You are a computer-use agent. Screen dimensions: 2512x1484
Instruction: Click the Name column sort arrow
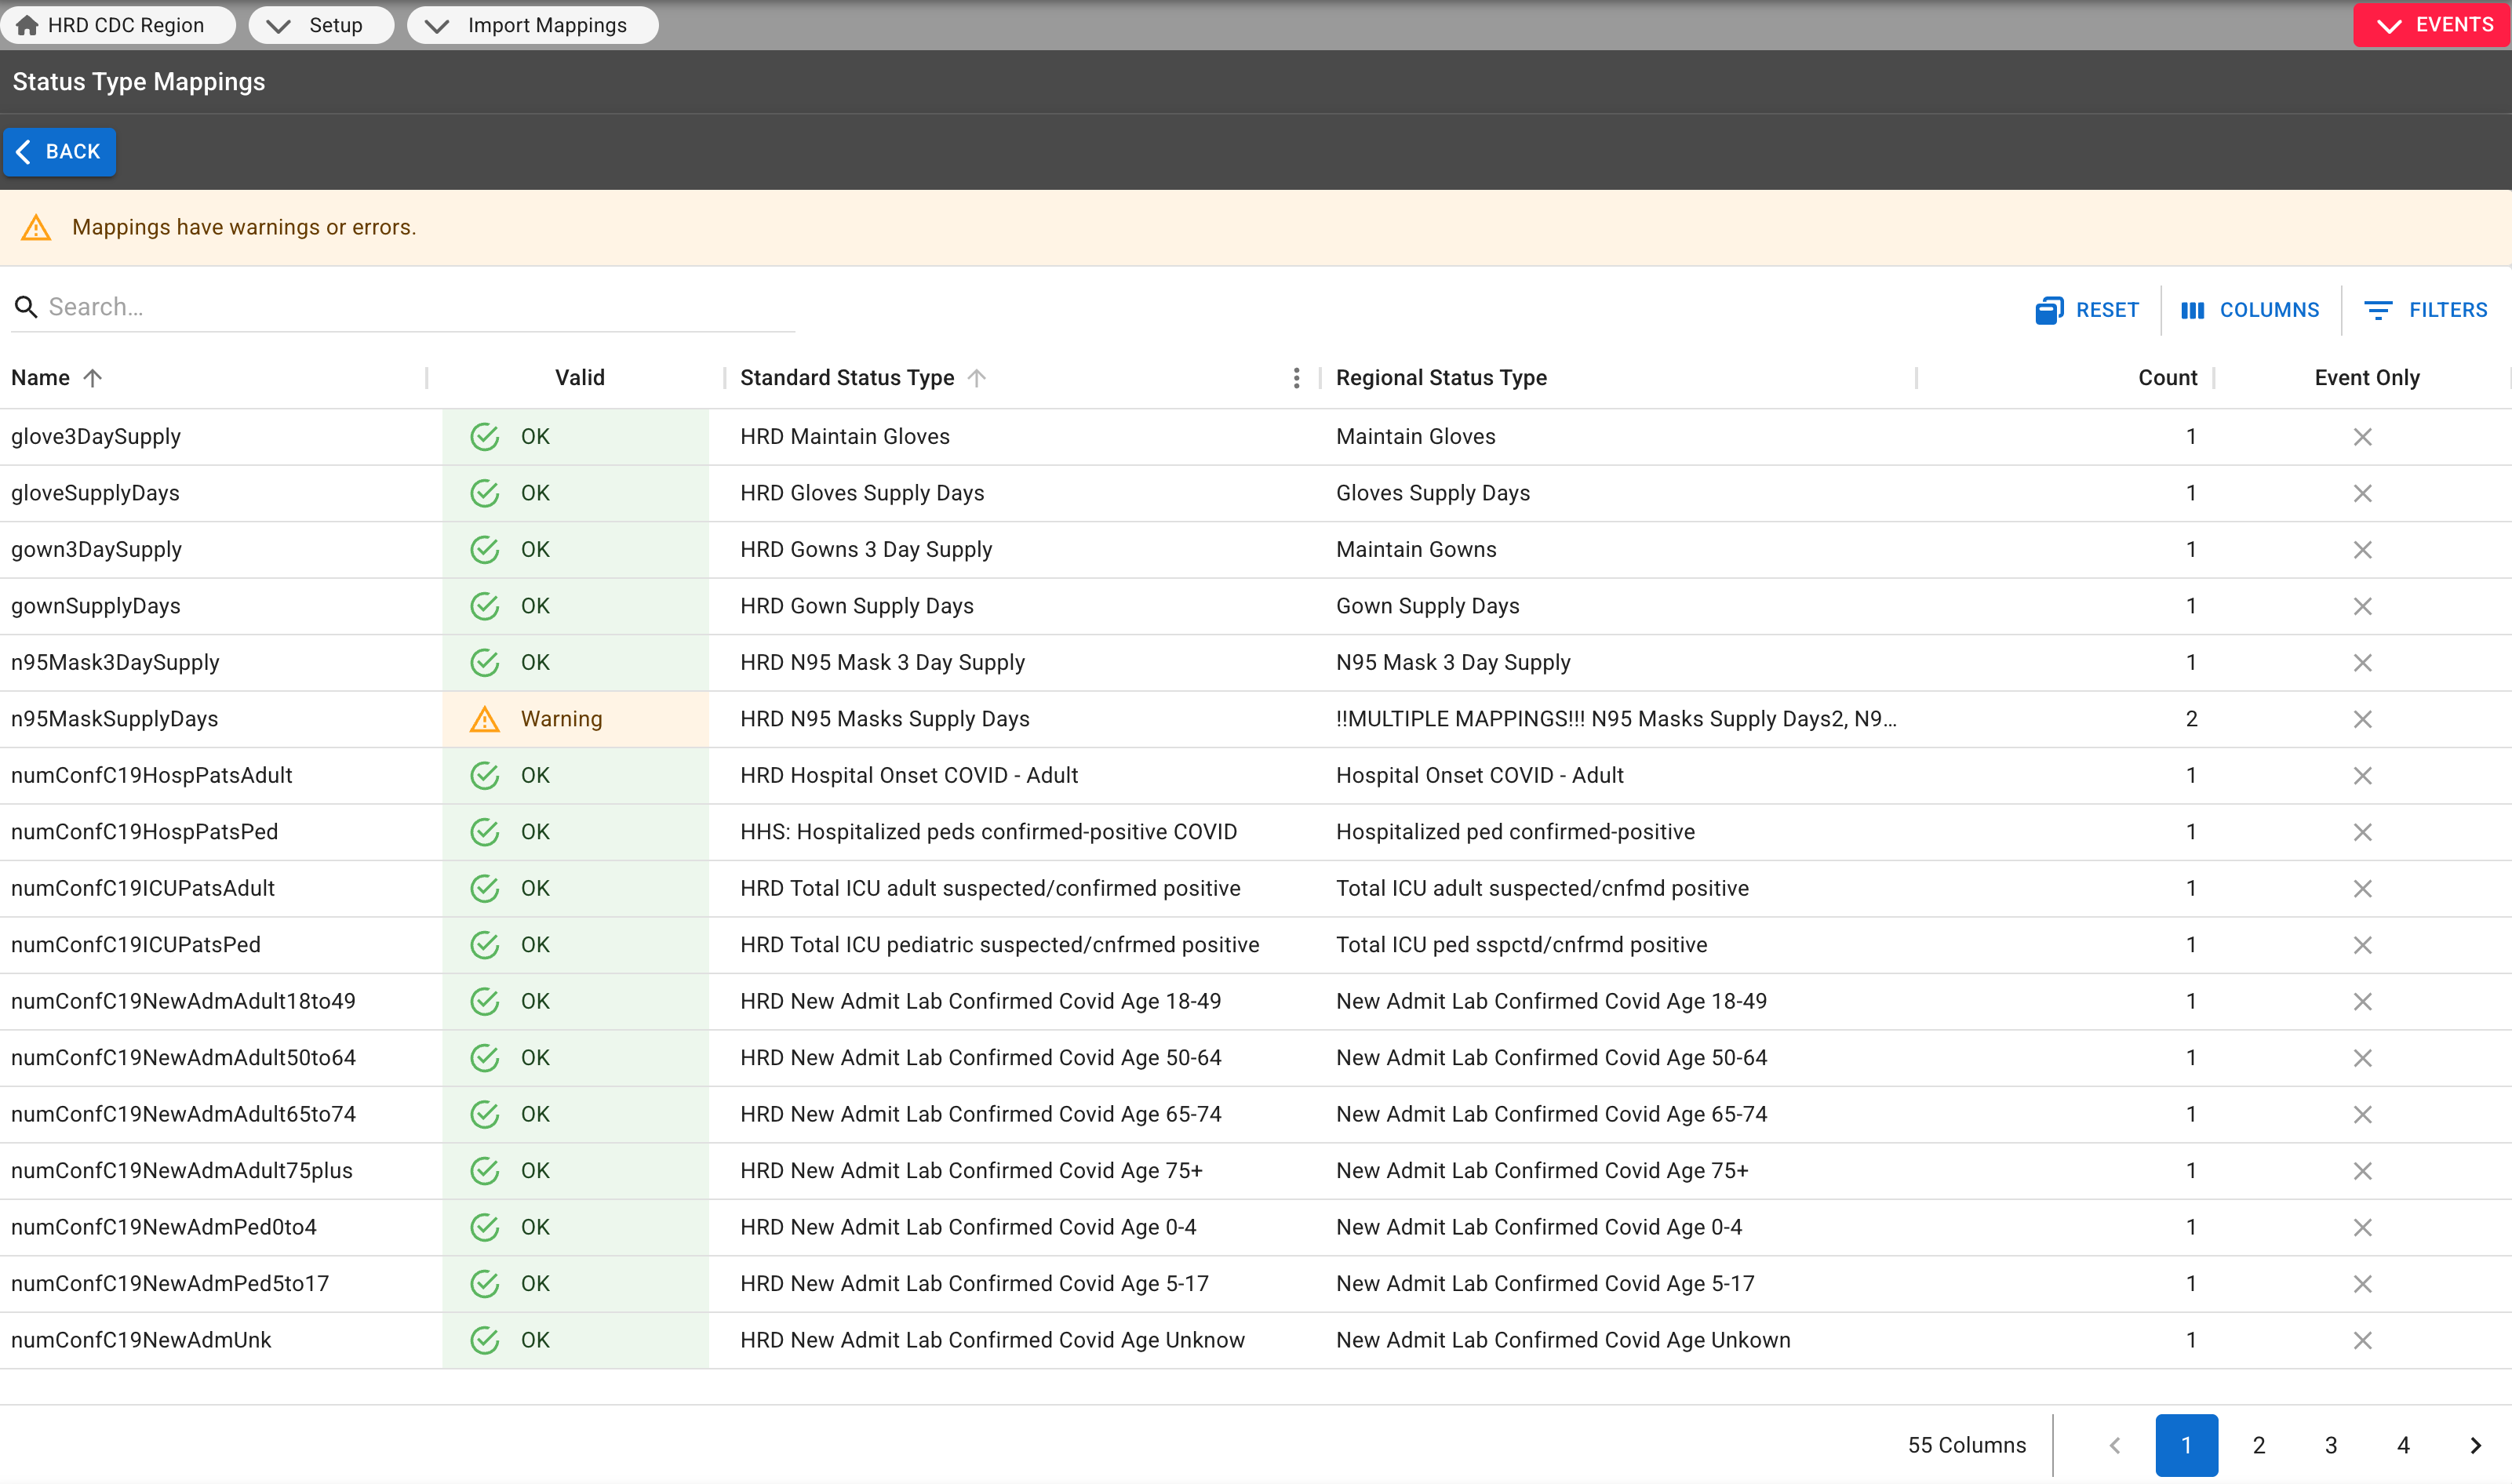coord(93,378)
